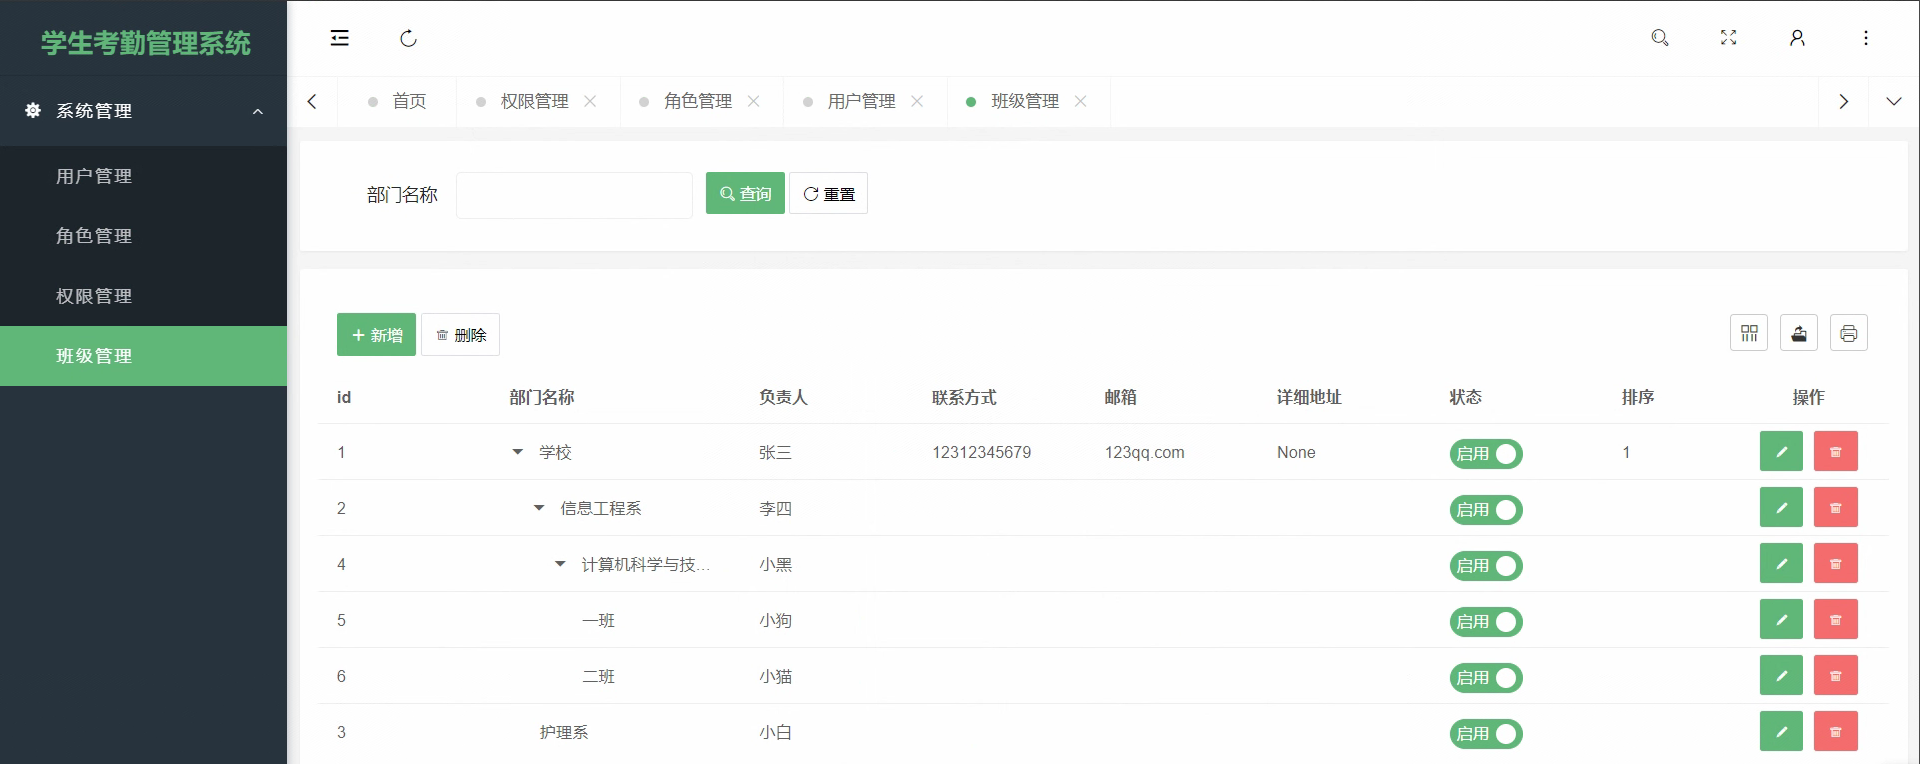Switch to the 用户管理 tab
The image size is (1920, 764).
(x=861, y=101)
